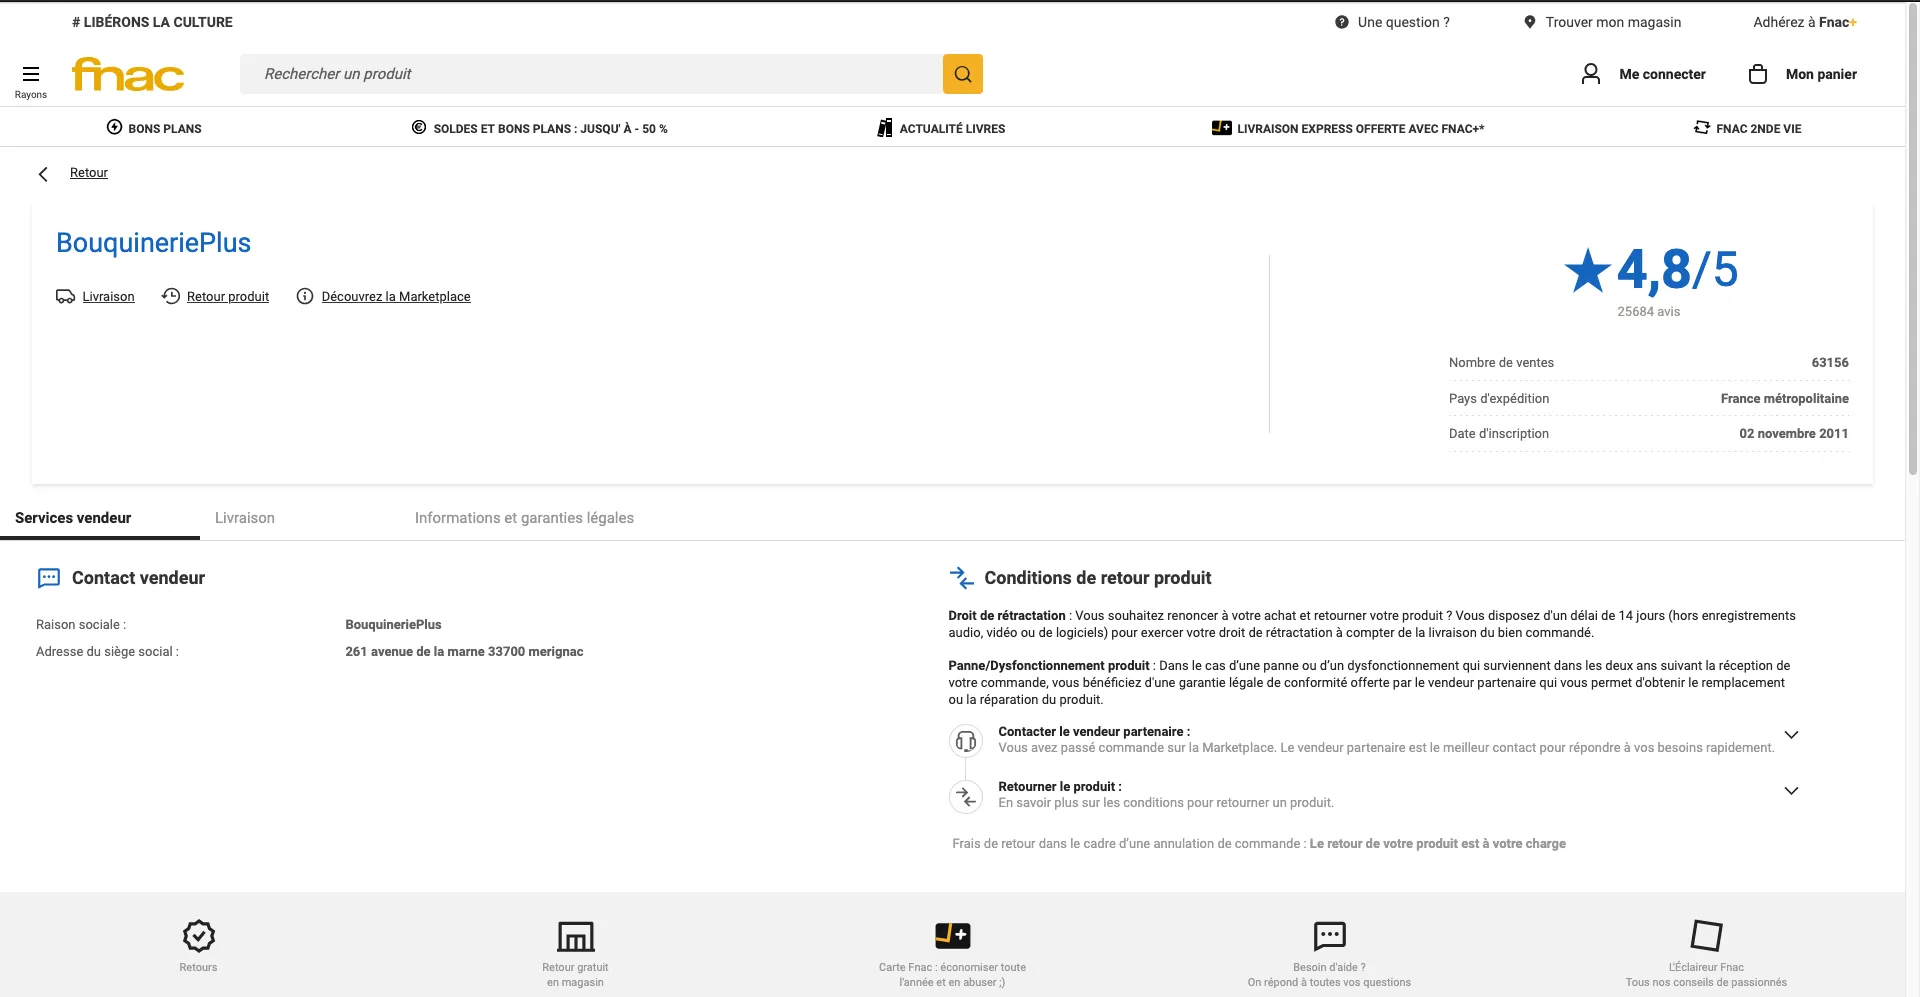Click the L'Éclaireur Fnac icon
This screenshot has width=1920, height=997.
(x=1706, y=936)
